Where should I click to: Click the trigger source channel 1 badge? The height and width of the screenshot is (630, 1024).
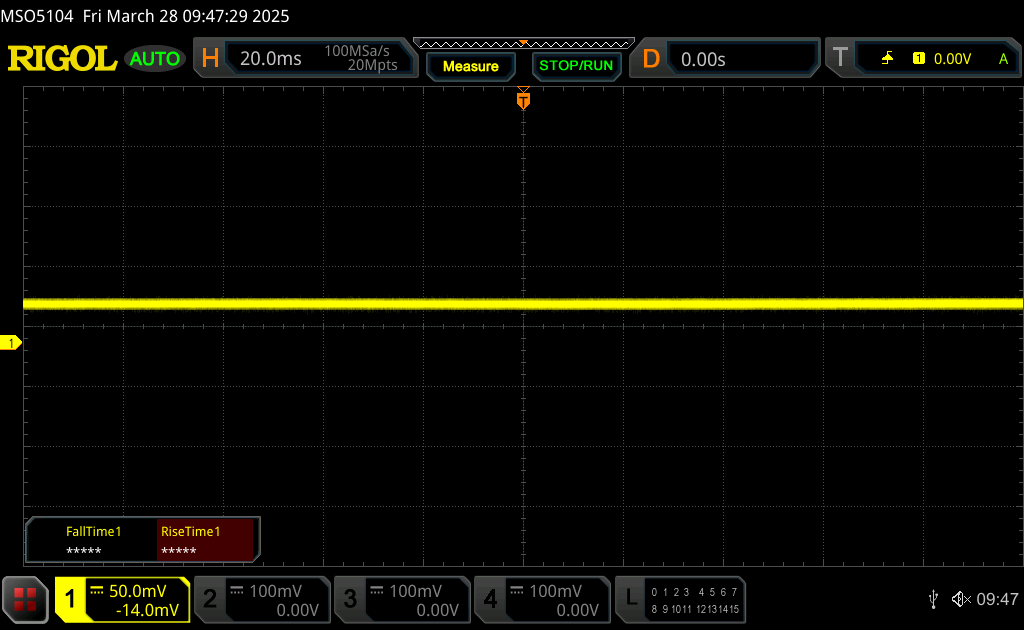pyautogui.click(x=919, y=59)
